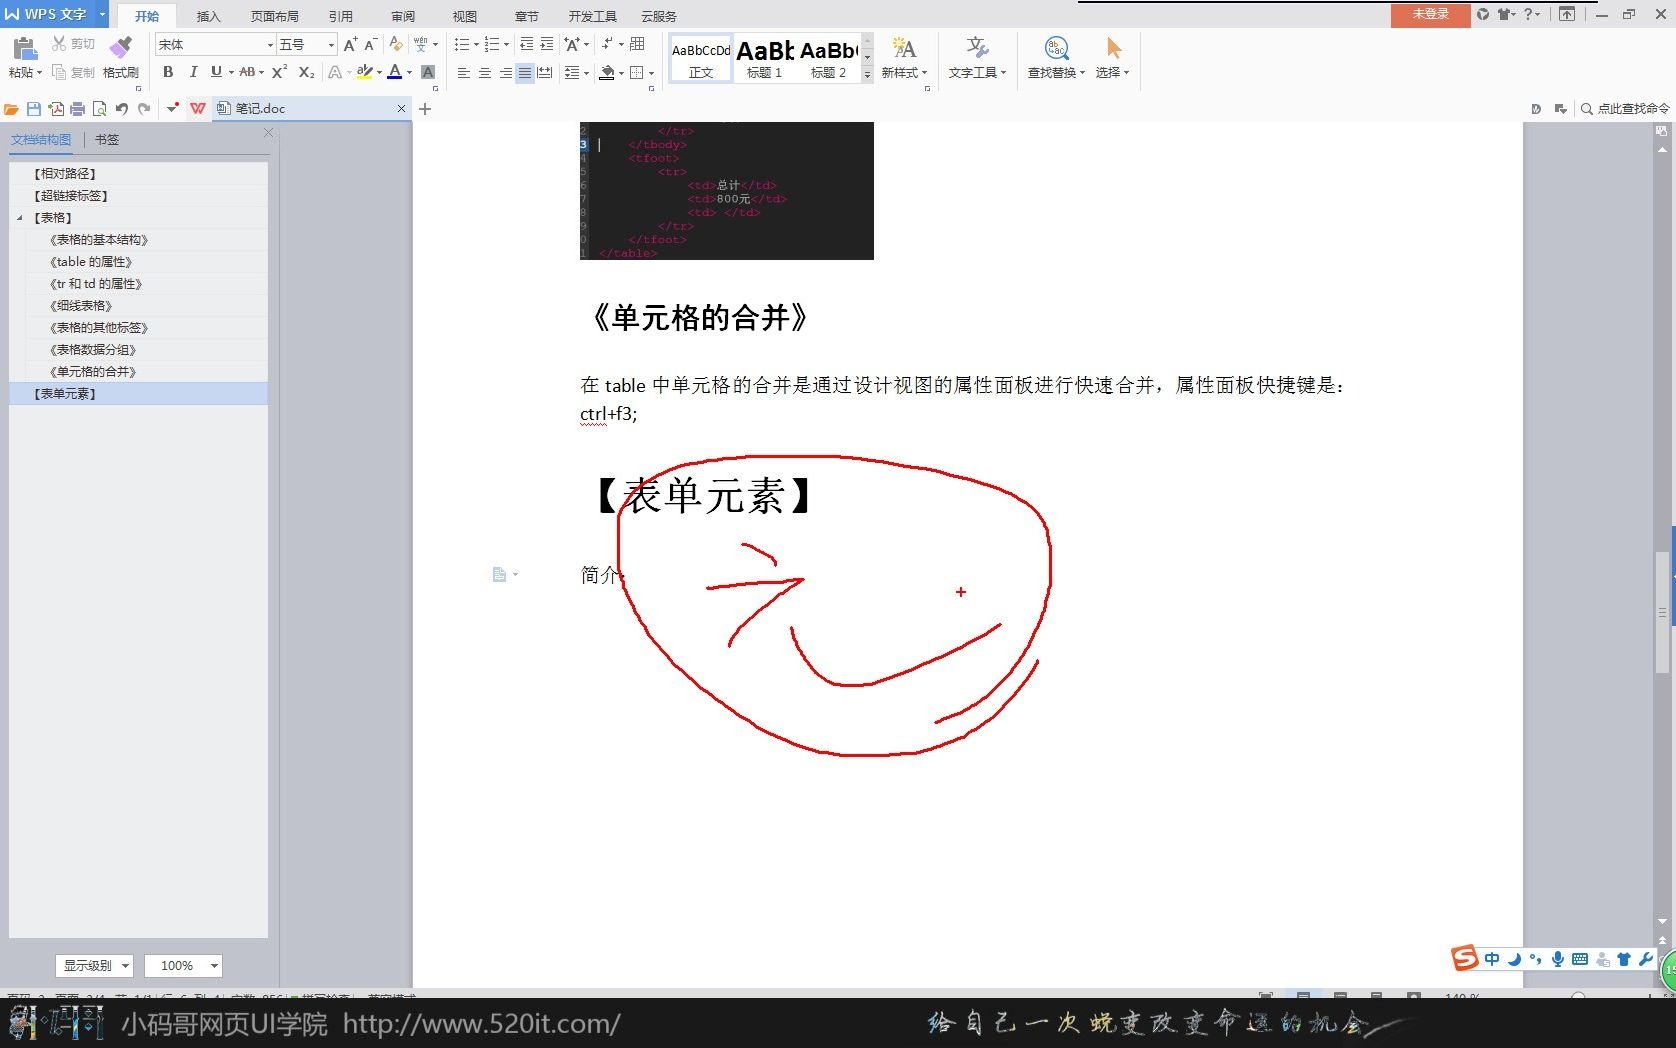The width and height of the screenshot is (1676, 1048).
Task: Toggle align left paragraph
Action: (464, 73)
